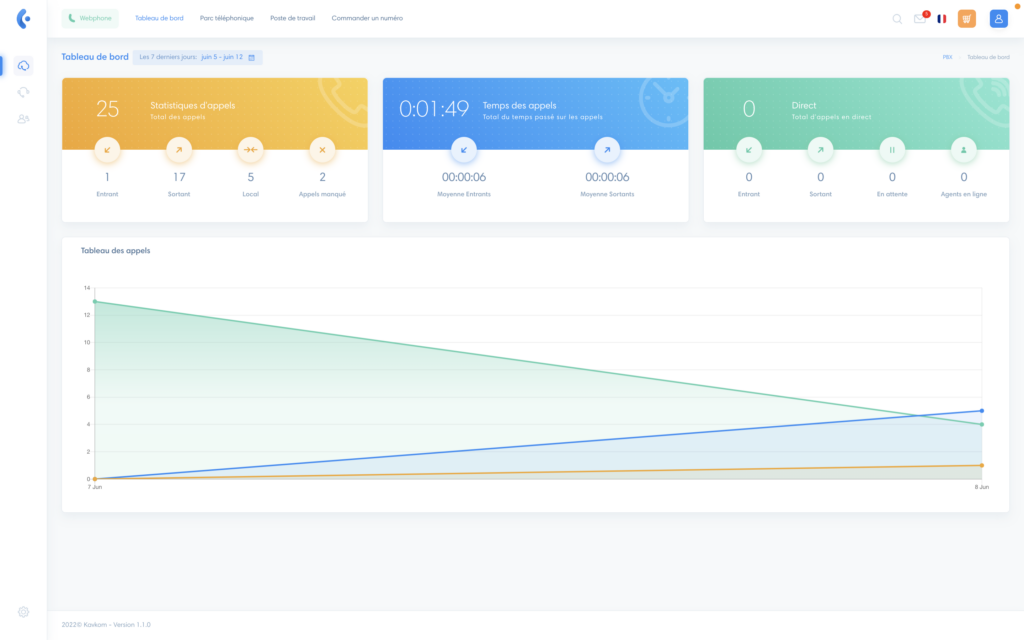Open settings via the gear icon
This screenshot has width=1024, height=640.
[x=22, y=611]
